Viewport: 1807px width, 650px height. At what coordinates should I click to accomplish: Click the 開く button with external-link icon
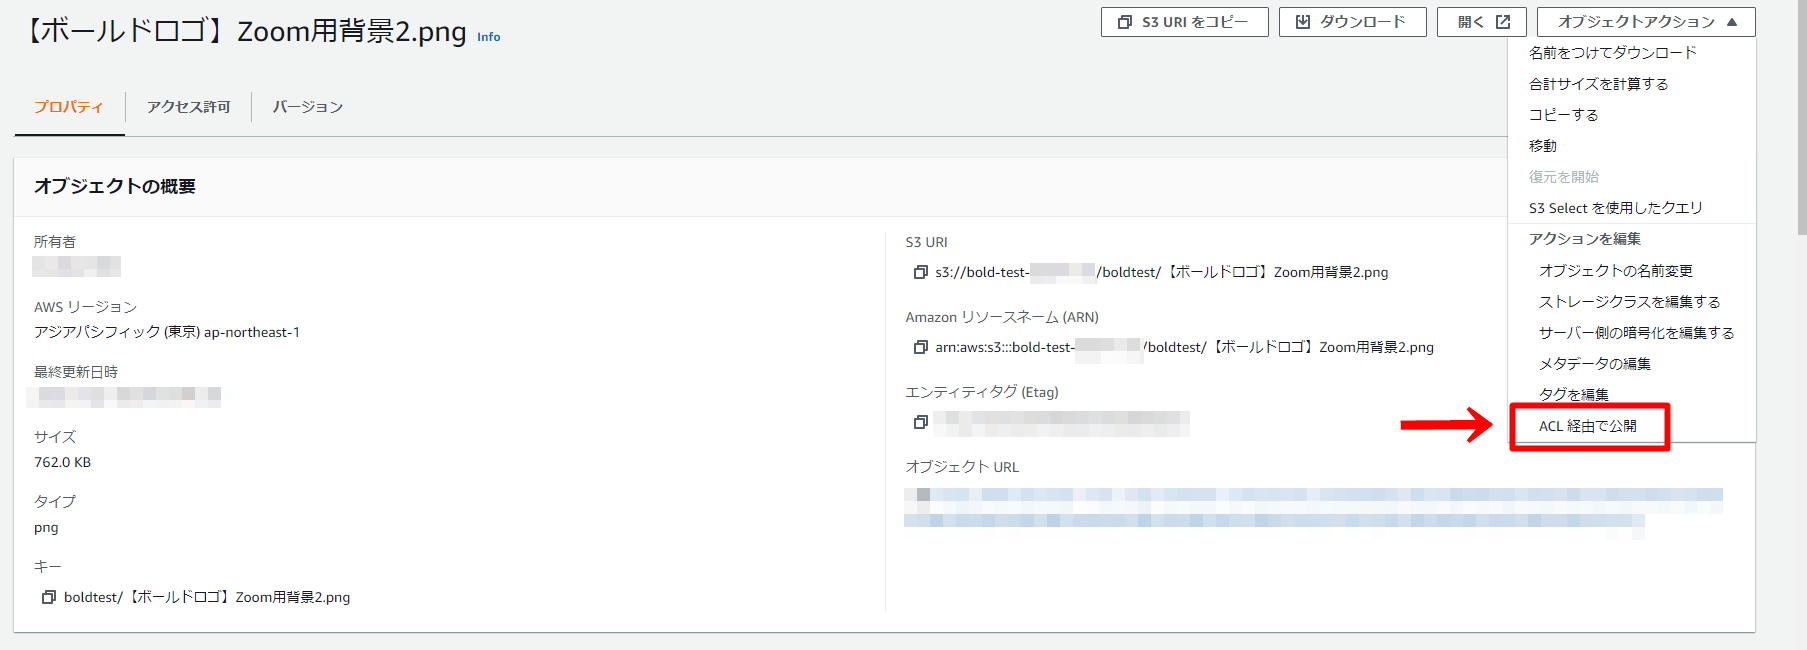point(1481,22)
